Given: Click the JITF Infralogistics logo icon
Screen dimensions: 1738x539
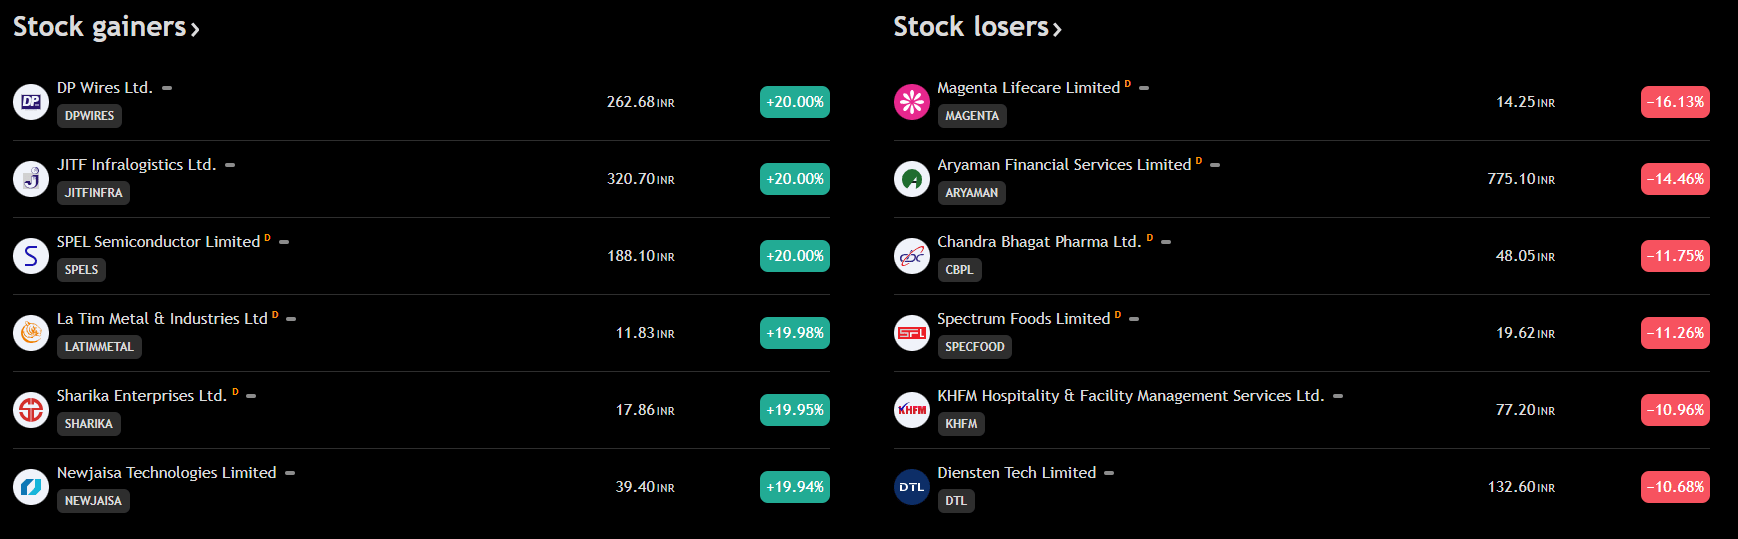Looking at the screenshot, I should pyautogui.click(x=31, y=179).
